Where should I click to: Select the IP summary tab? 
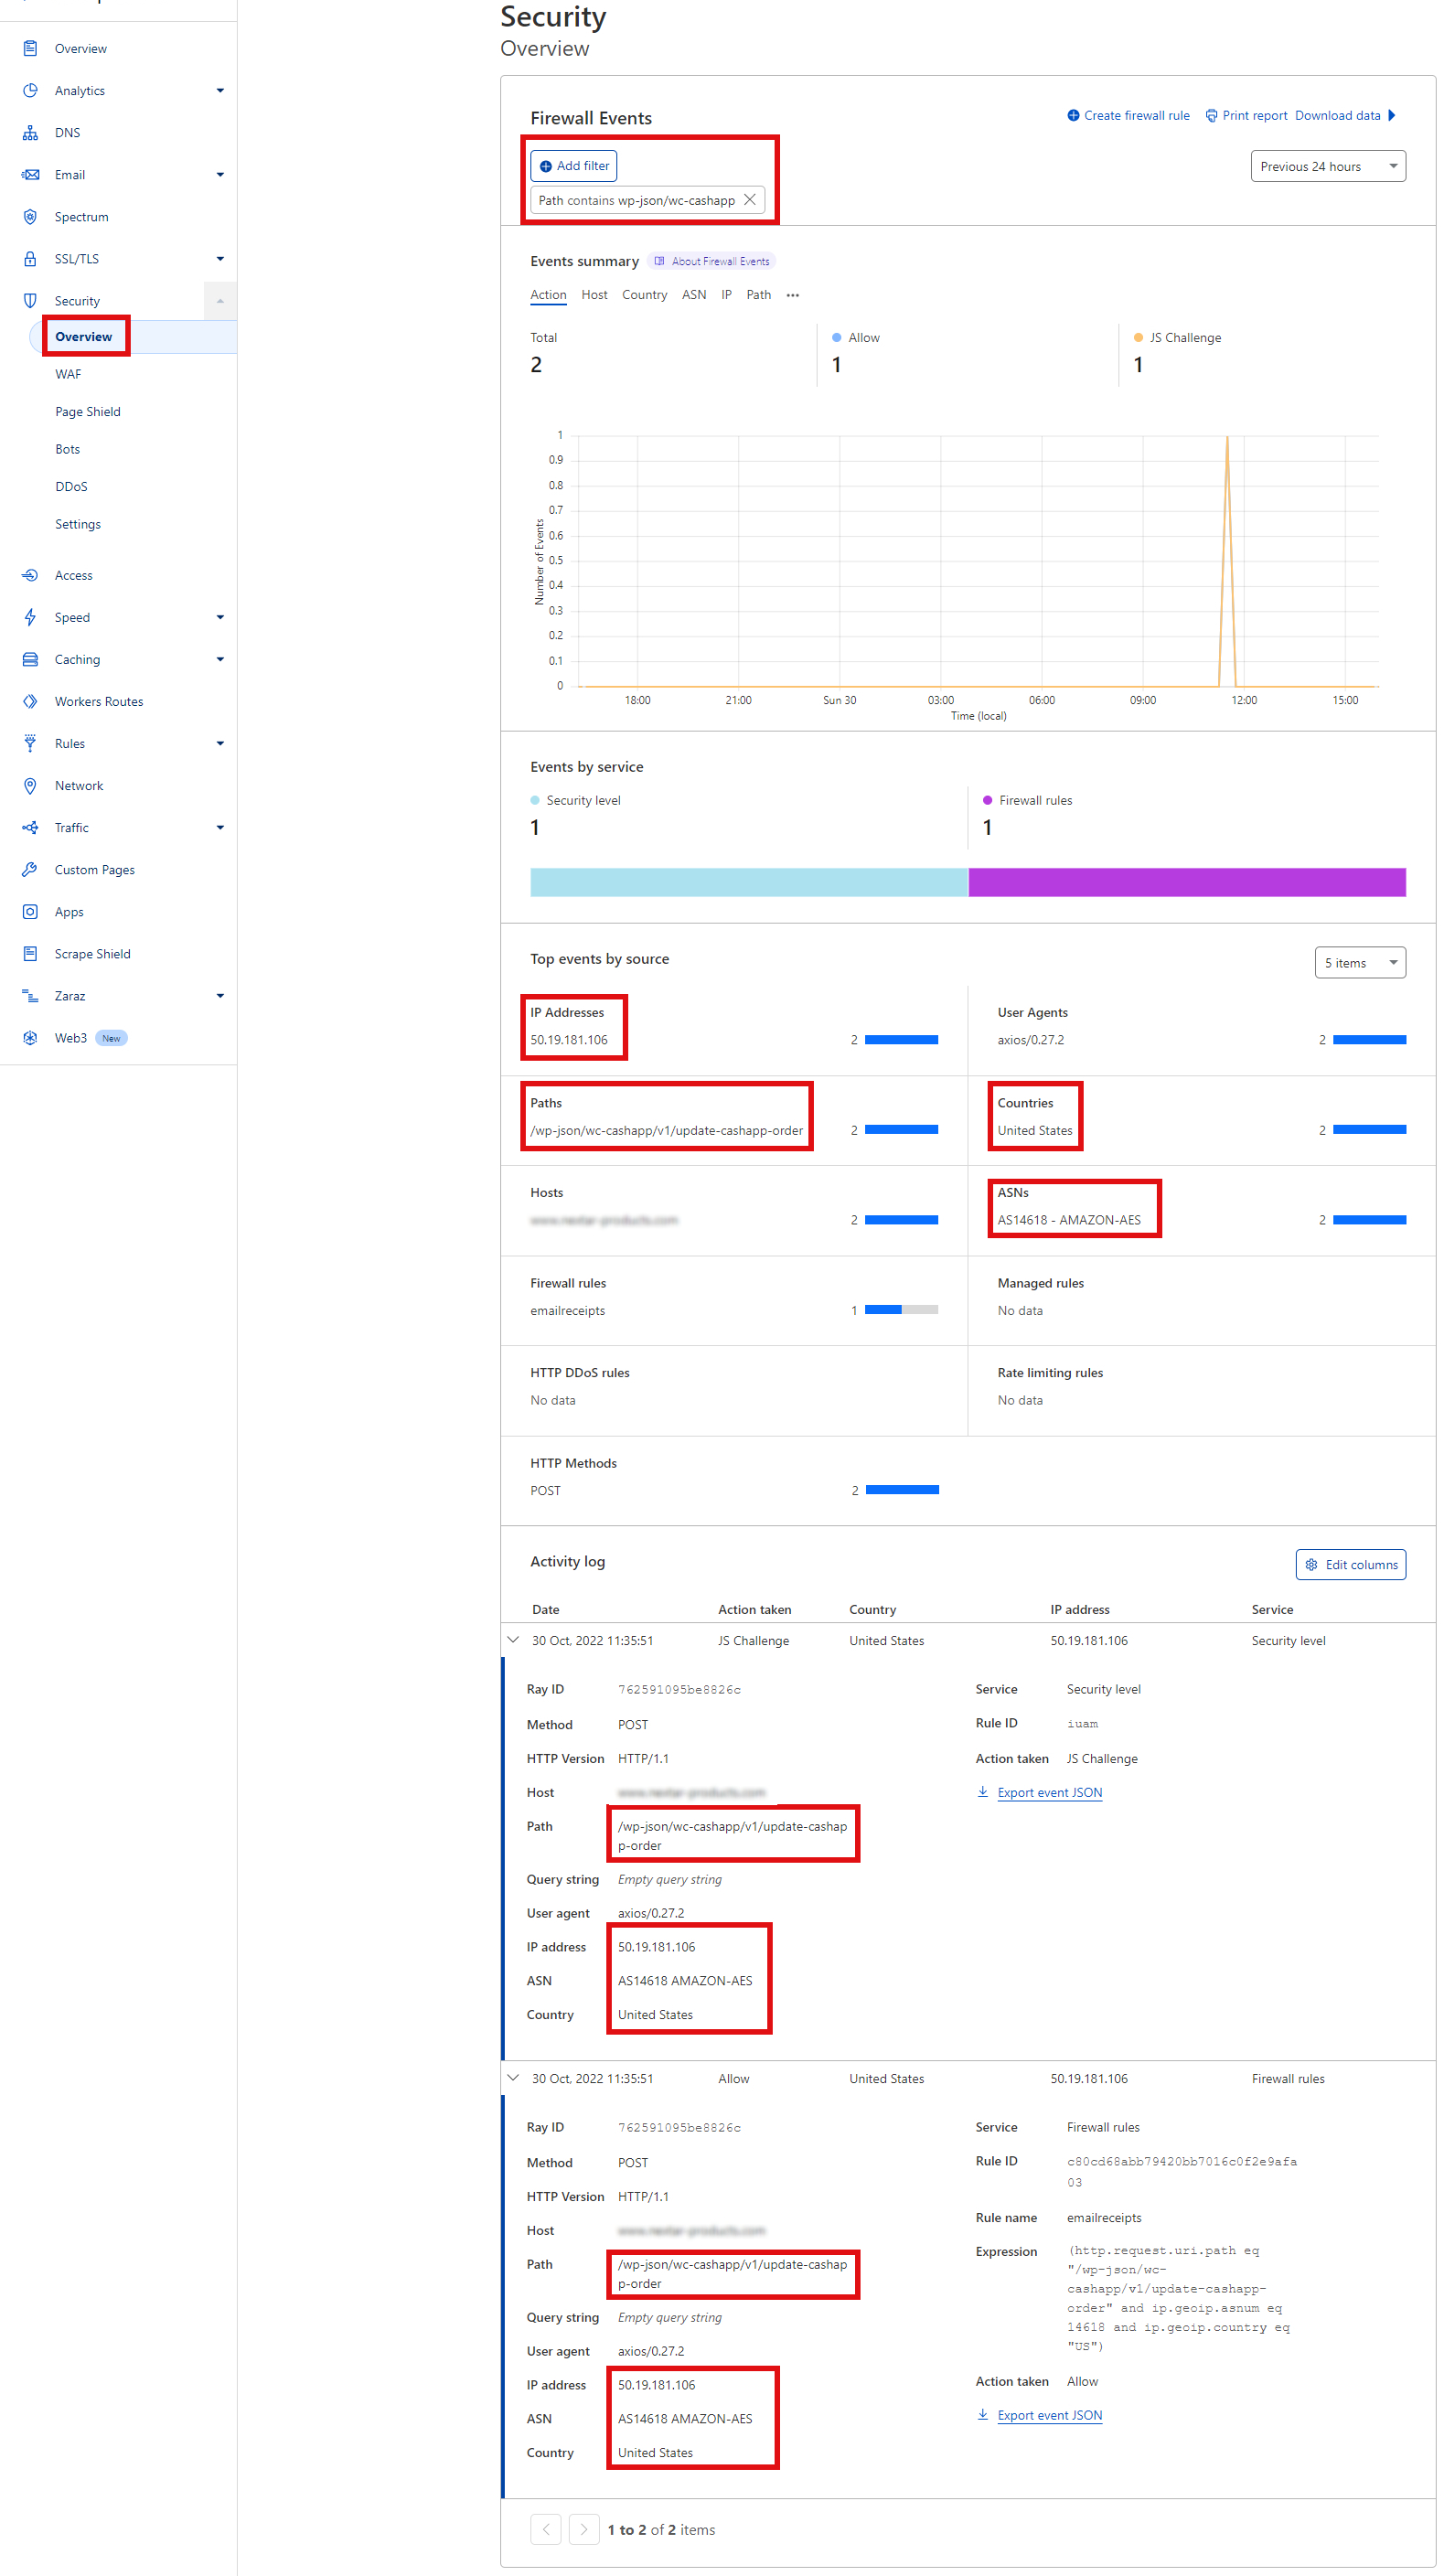pos(726,294)
